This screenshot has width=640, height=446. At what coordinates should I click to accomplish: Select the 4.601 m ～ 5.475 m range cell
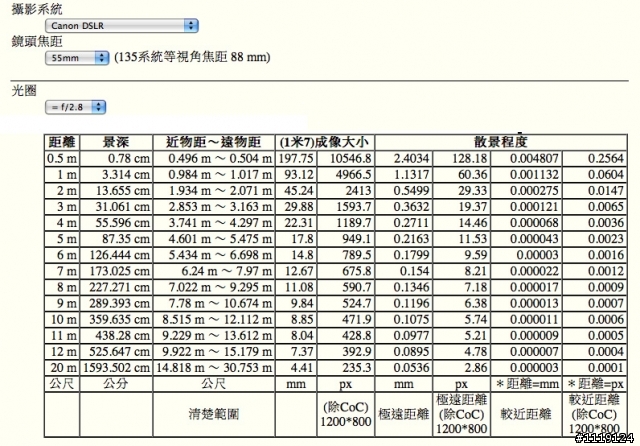(x=213, y=239)
